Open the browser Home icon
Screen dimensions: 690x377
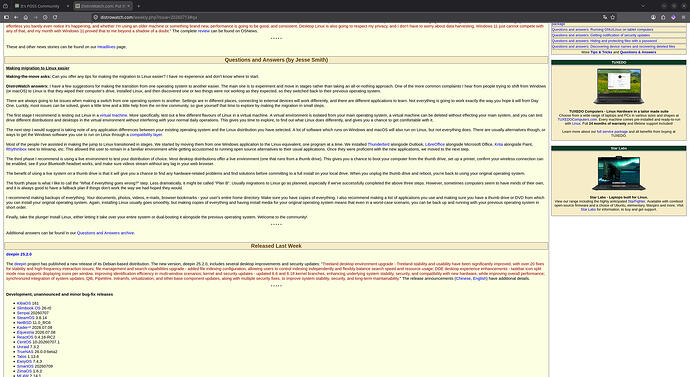26,17
